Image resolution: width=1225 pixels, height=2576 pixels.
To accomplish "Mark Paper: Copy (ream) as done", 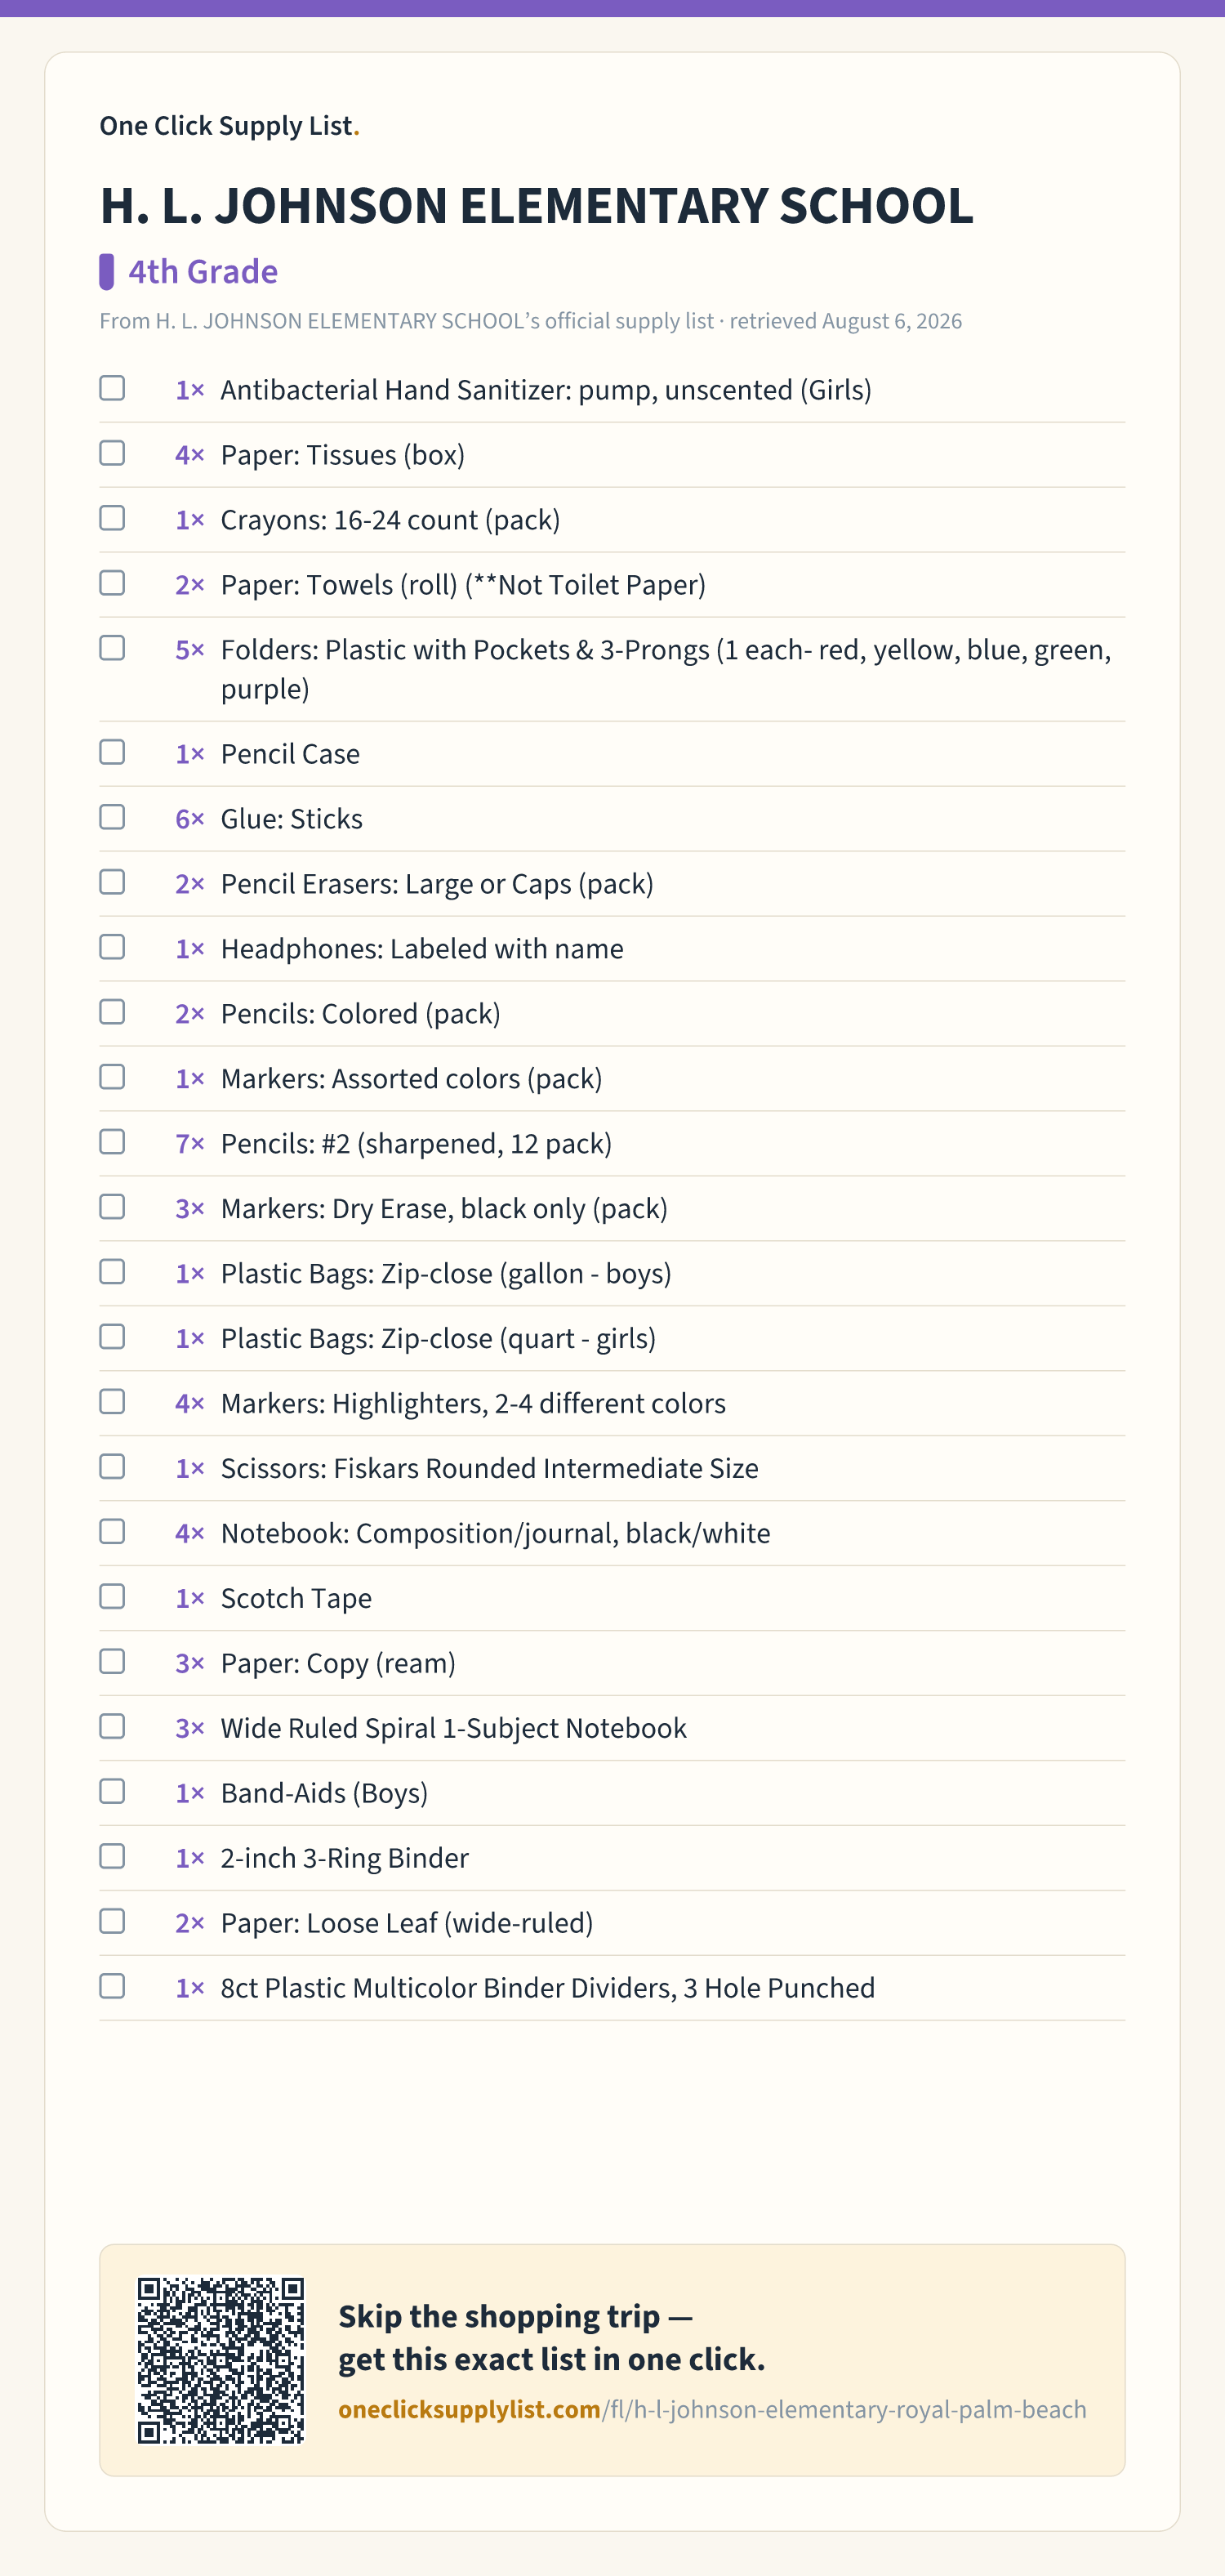I will tap(112, 1662).
